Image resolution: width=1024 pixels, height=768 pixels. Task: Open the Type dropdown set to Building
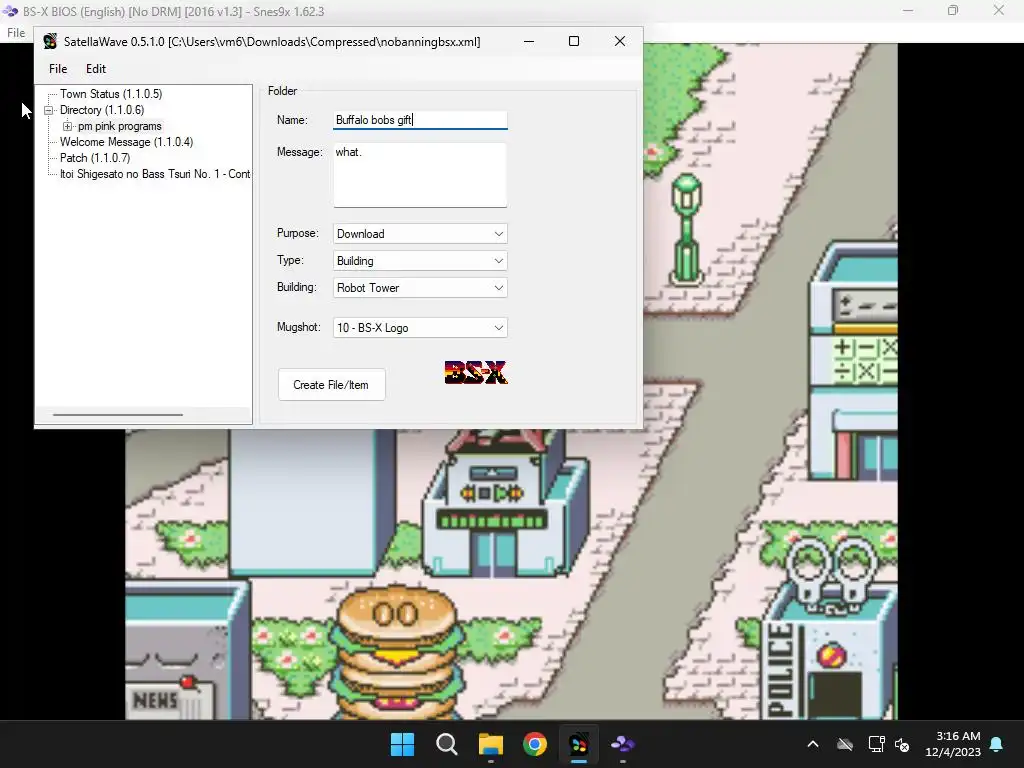point(420,261)
